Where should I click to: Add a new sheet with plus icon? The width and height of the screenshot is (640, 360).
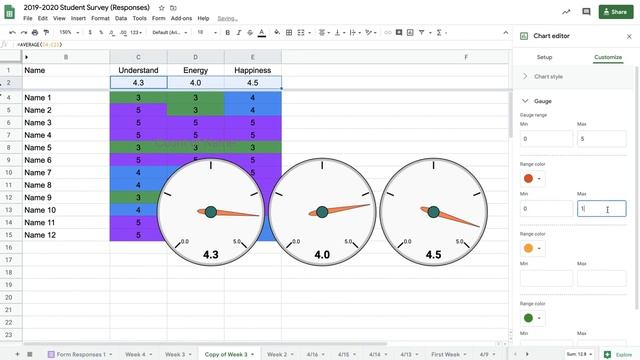[x=17, y=354]
